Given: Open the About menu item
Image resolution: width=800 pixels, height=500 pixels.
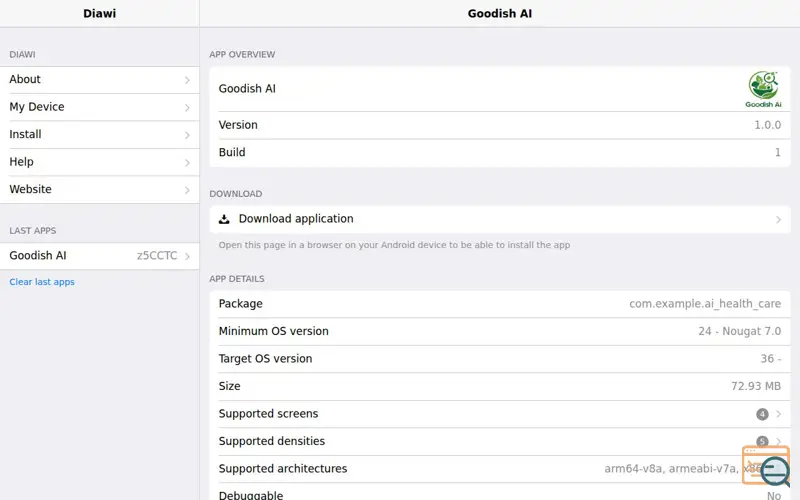Looking at the screenshot, I should [x=99, y=80].
